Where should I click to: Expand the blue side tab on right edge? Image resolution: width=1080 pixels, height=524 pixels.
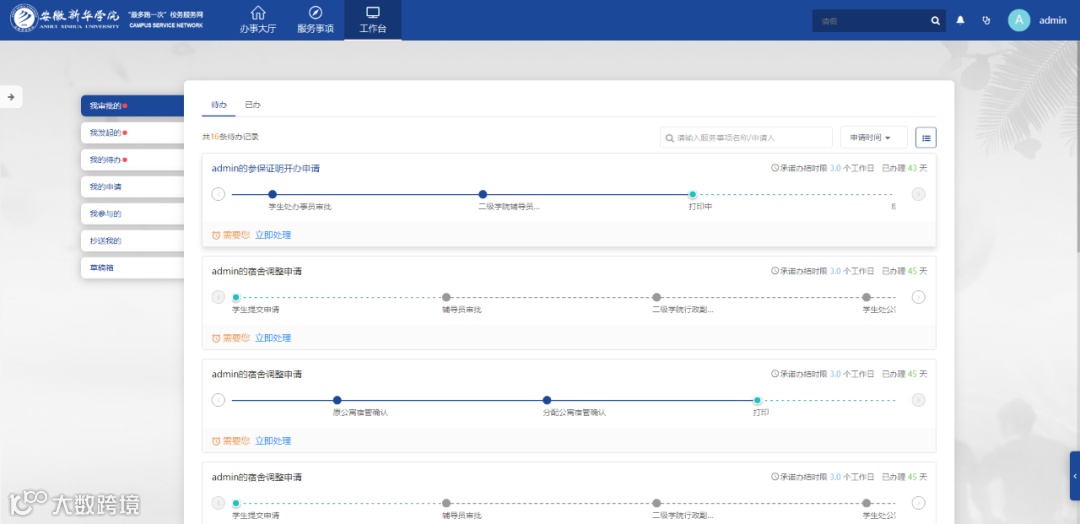pyautogui.click(x=1074, y=476)
